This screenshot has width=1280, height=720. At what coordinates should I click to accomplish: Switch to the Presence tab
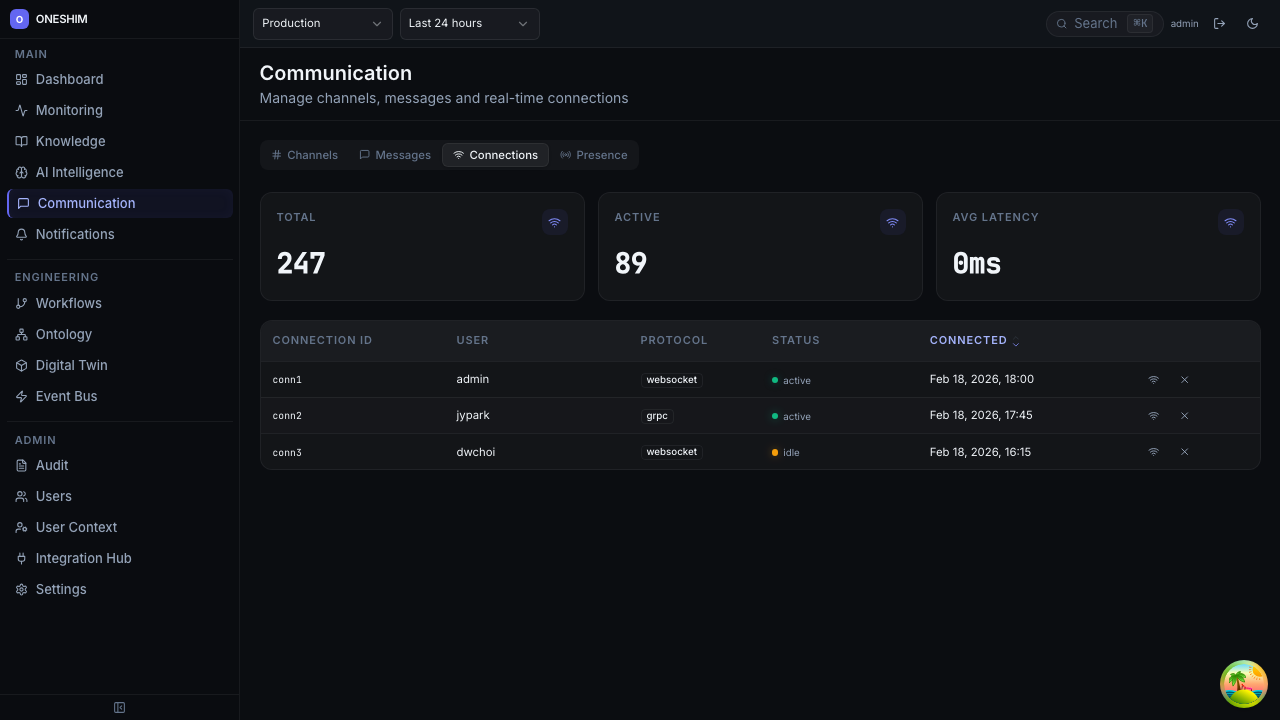pos(593,155)
